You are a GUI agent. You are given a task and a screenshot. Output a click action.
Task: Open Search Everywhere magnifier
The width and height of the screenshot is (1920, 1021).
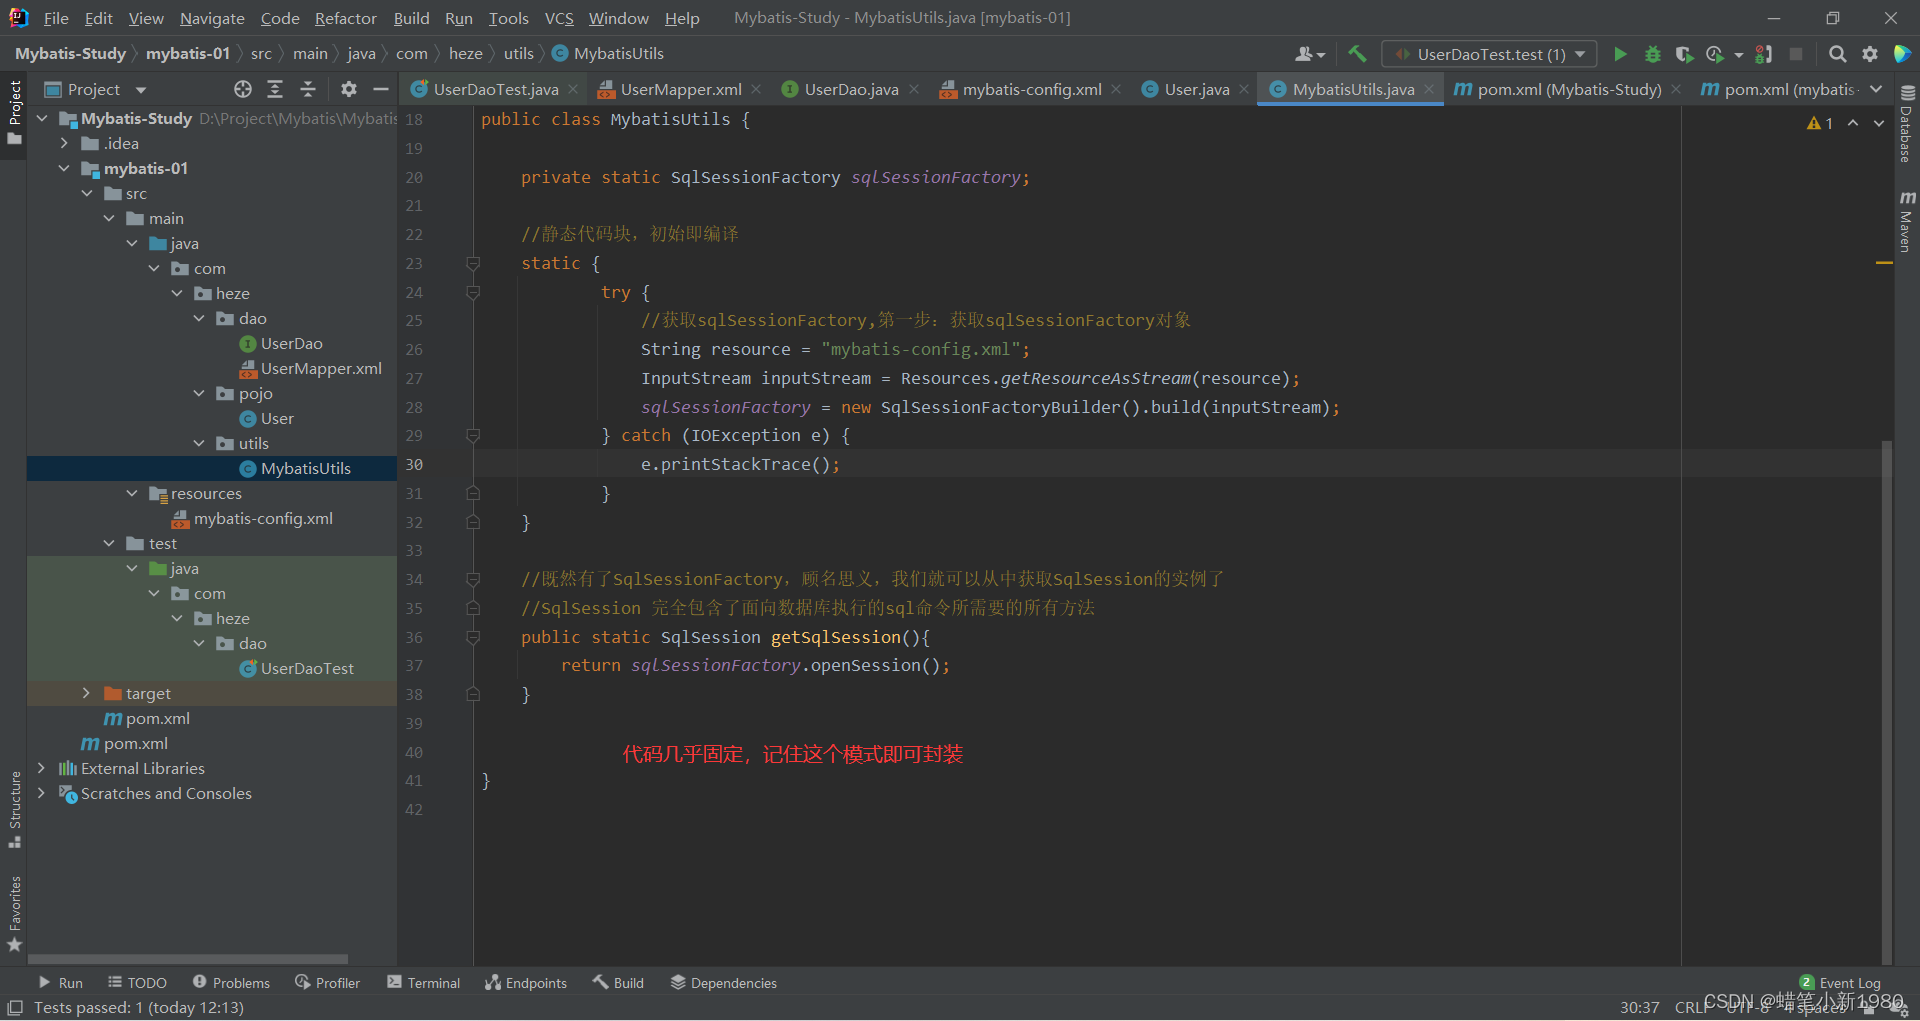[x=1837, y=54]
